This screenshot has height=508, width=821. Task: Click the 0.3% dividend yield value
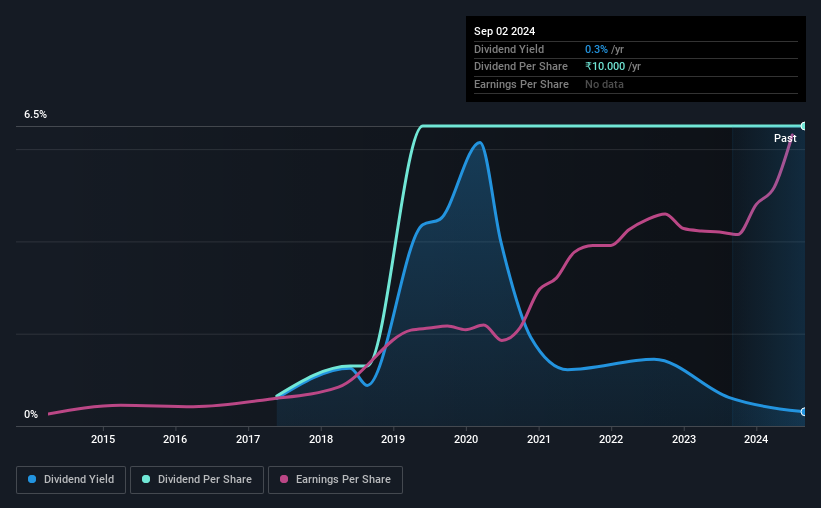point(596,49)
